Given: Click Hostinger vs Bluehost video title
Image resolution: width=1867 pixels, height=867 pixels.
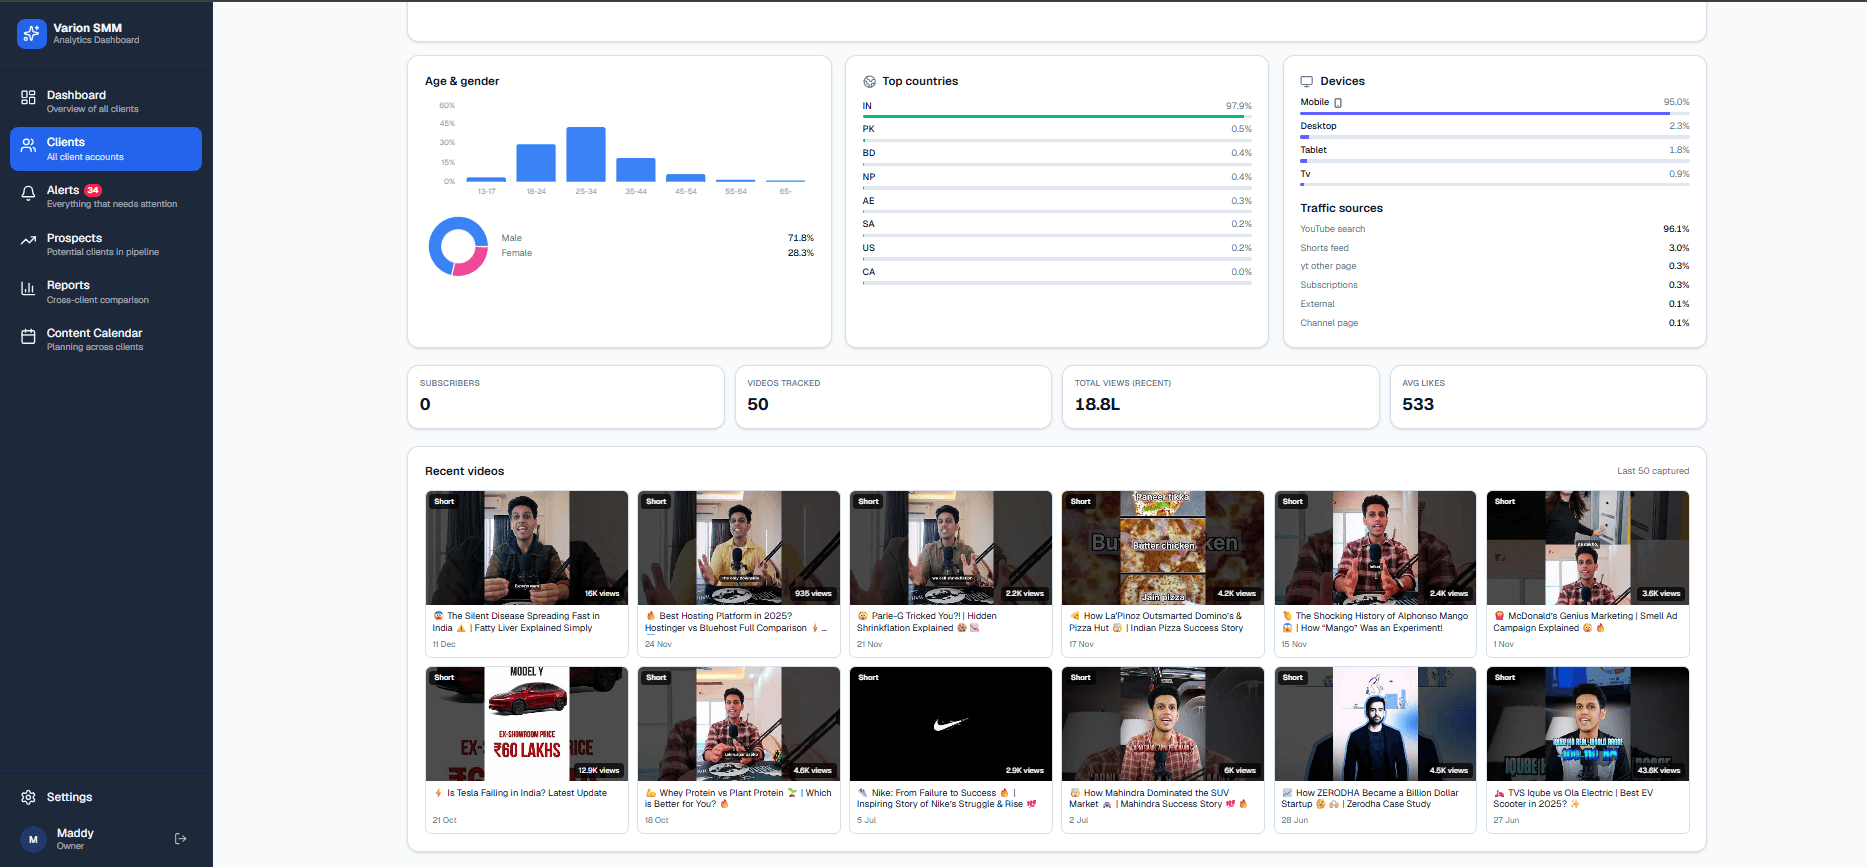Looking at the screenshot, I should coord(736,622).
